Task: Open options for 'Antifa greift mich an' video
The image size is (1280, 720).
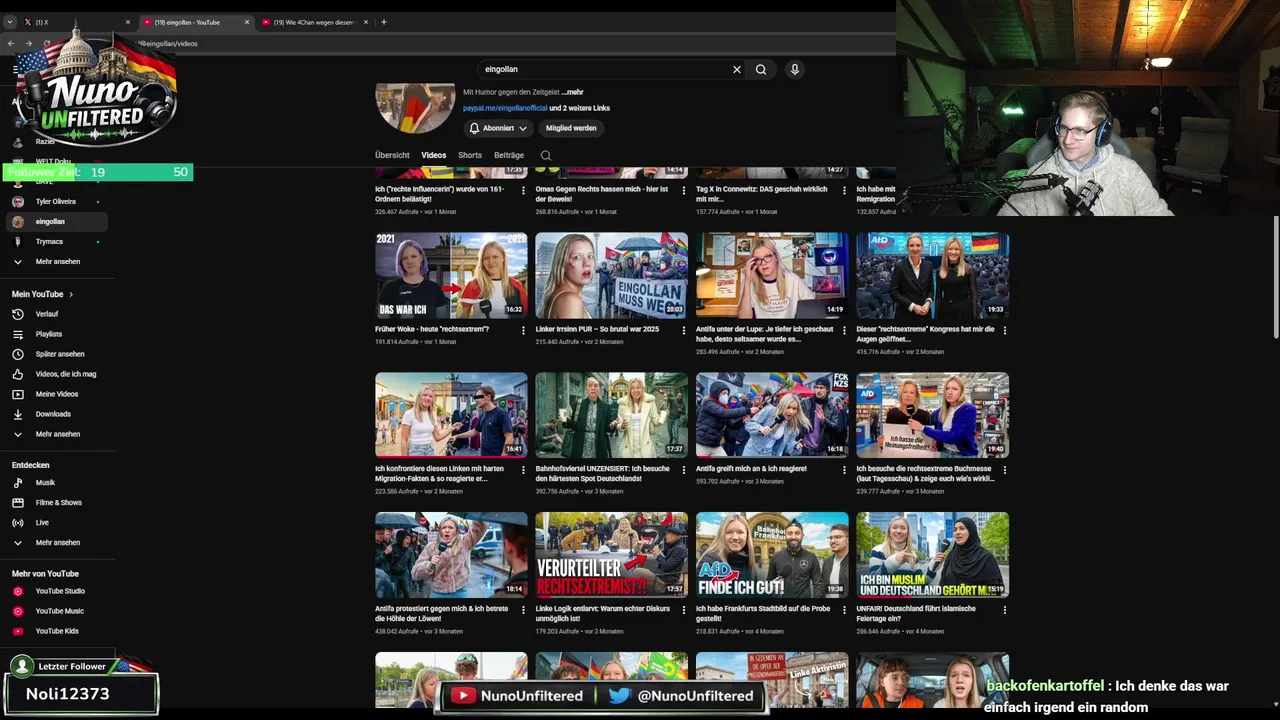Action: (844, 469)
